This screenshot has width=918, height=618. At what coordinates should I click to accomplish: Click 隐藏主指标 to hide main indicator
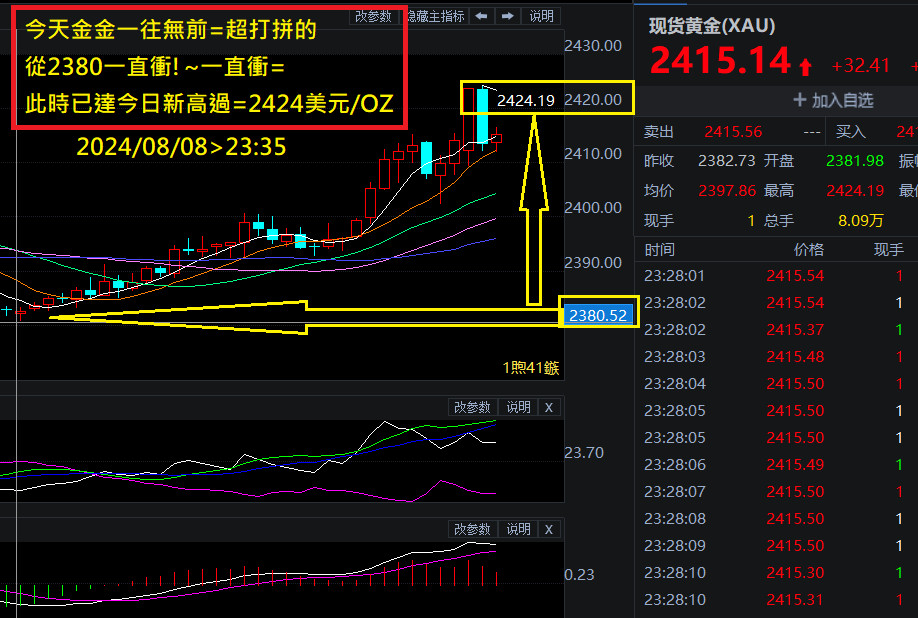tap(437, 16)
